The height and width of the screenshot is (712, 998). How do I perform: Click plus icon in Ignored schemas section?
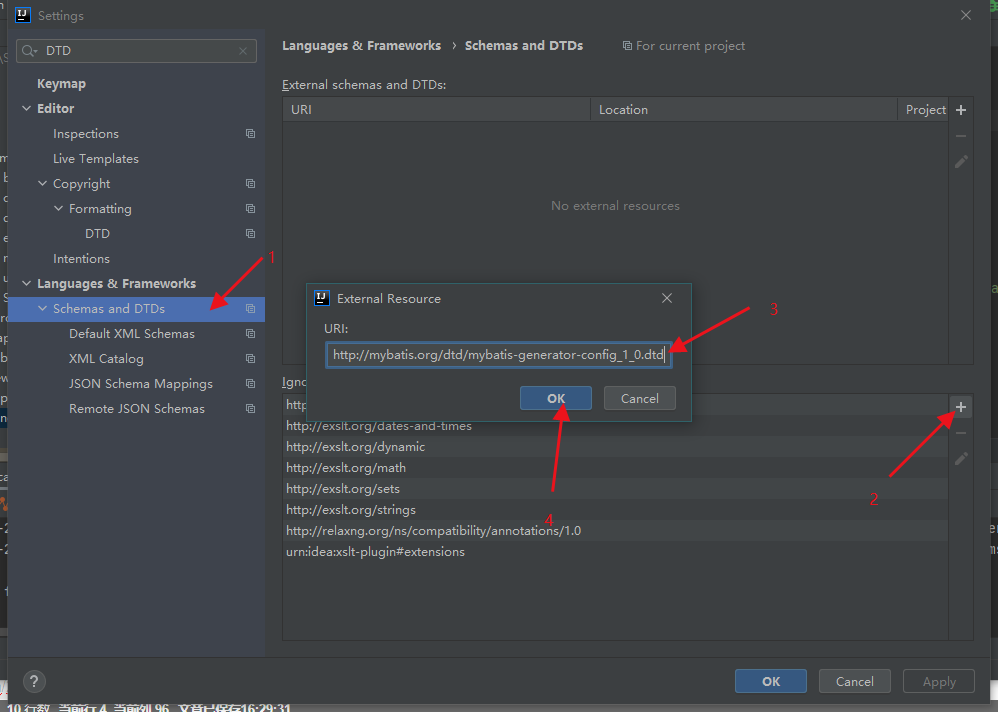pyautogui.click(x=960, y=407)
